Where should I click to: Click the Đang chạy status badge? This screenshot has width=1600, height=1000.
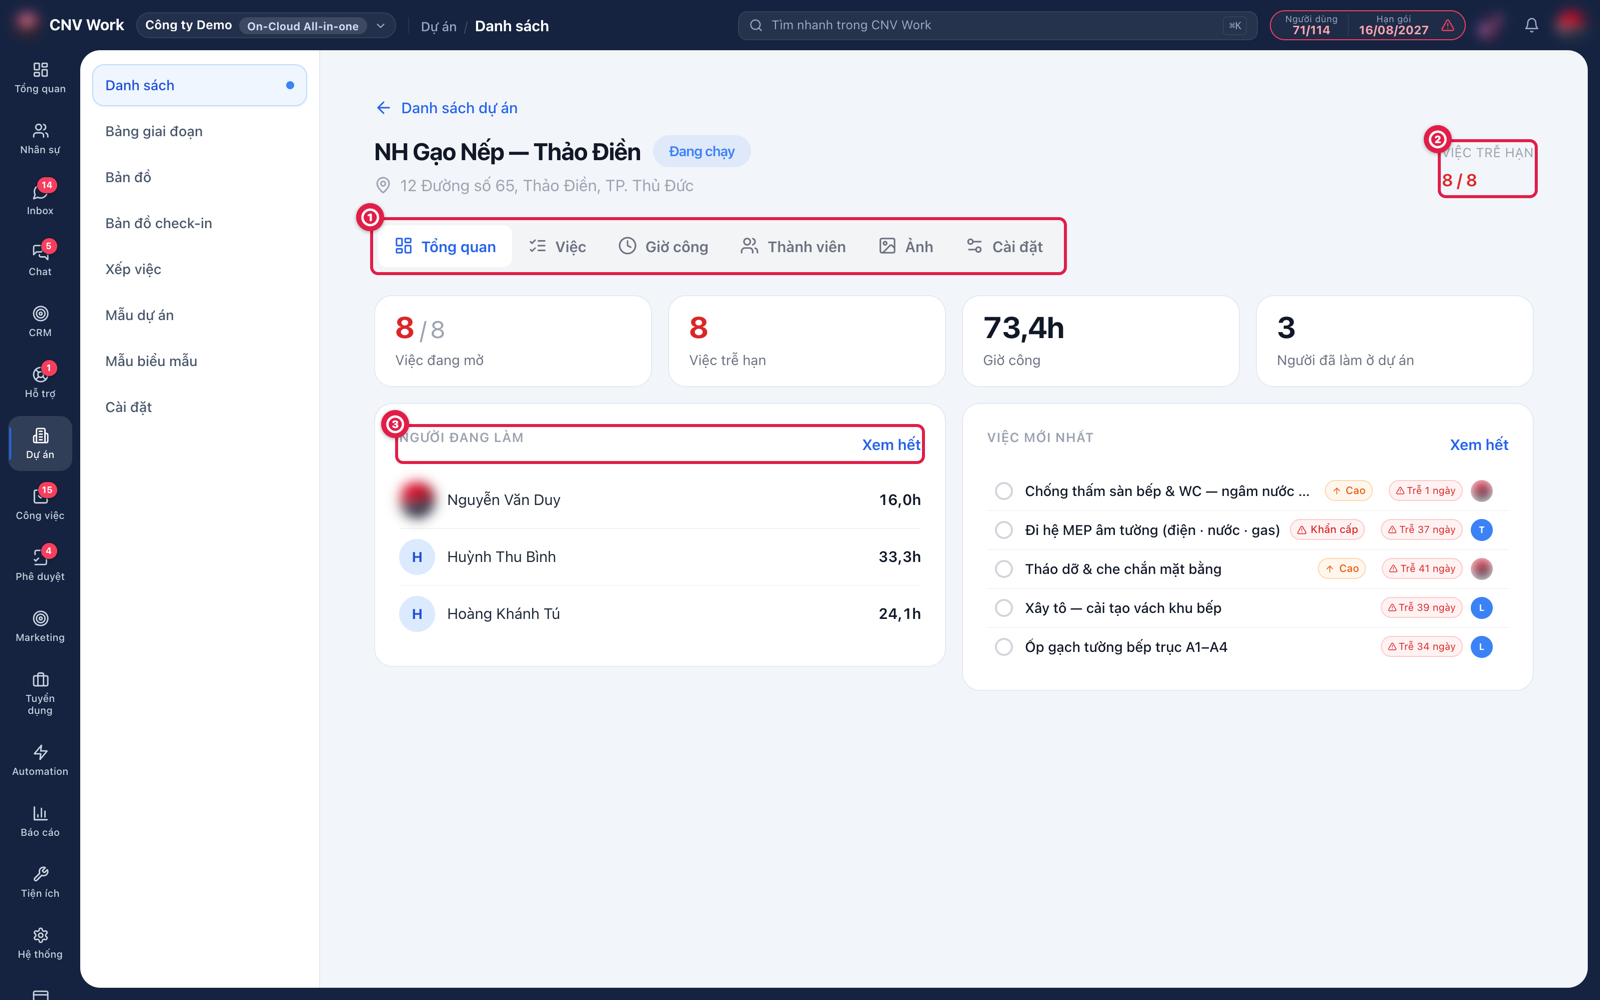[x=701, y=151]
